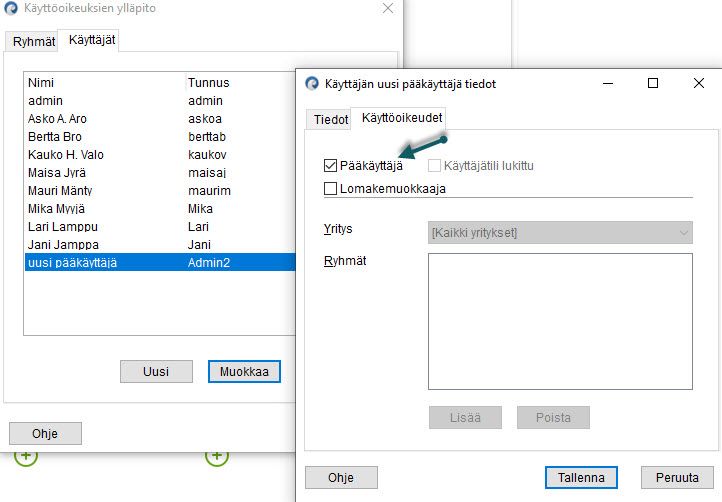Viewport: 722px width, 502px height.
Task: Create a new user with Uusi
Action: point(156,371)
